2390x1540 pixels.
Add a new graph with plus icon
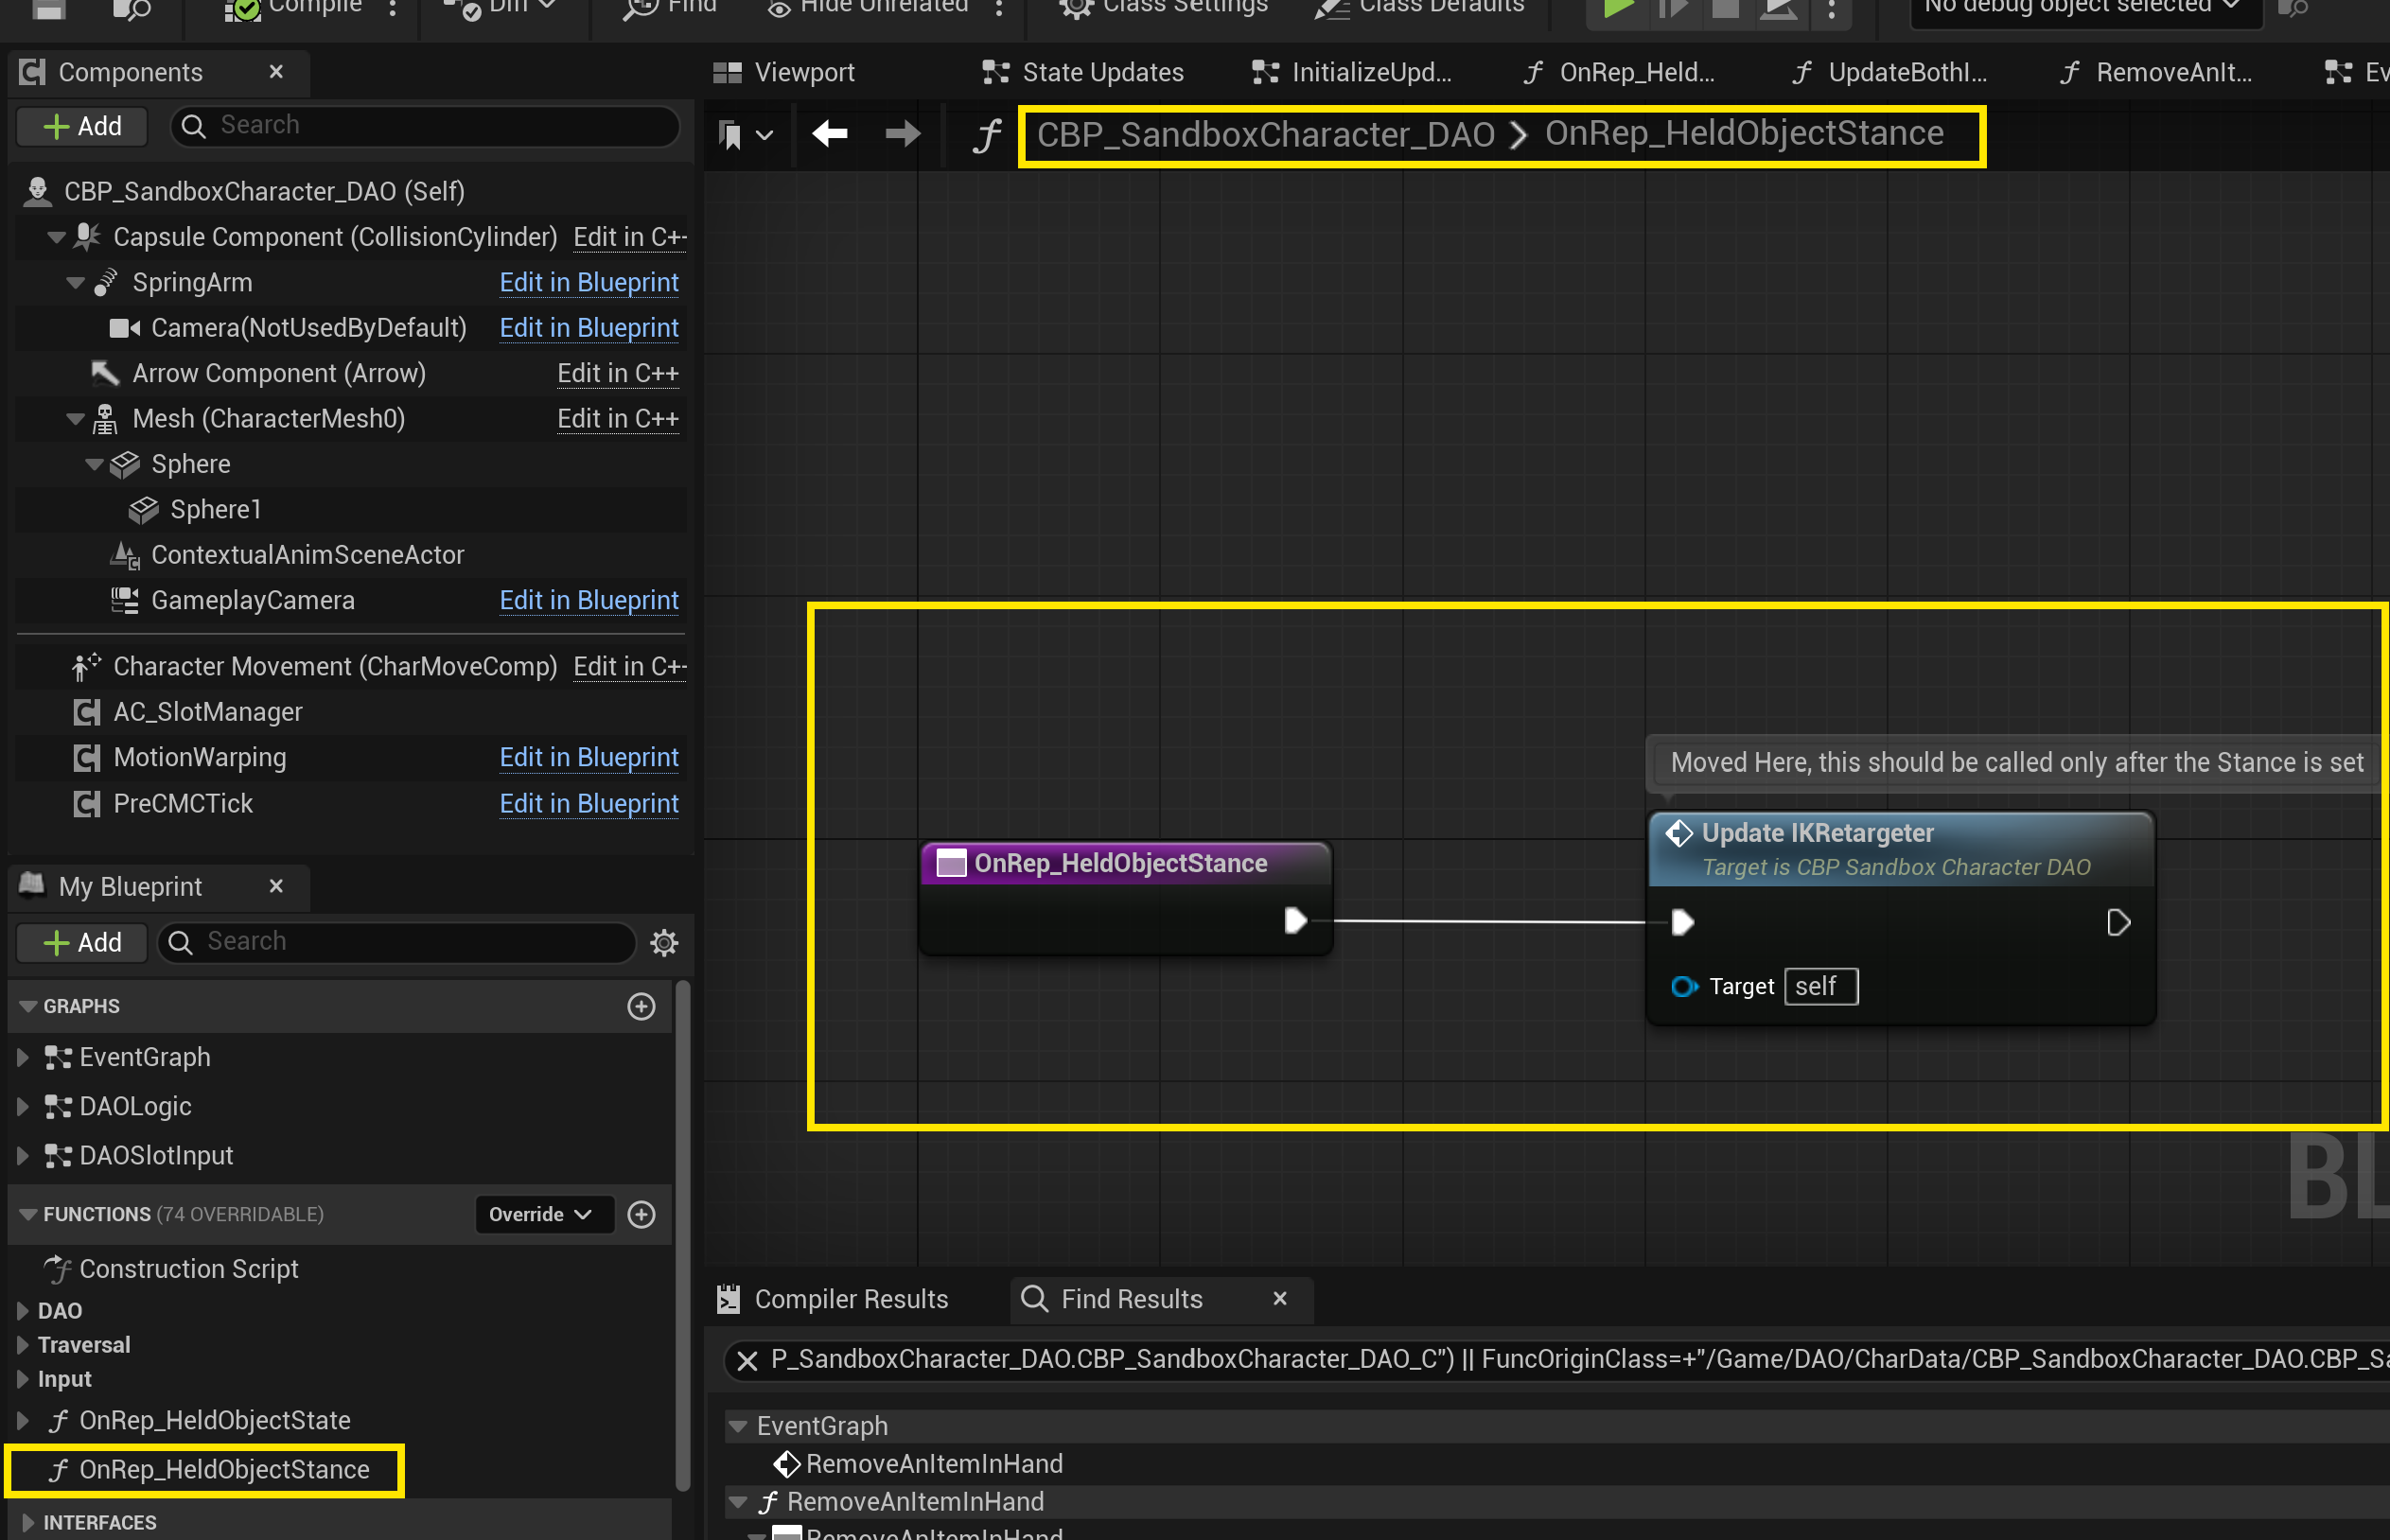pyautogui.click(x=641, y=1006)
